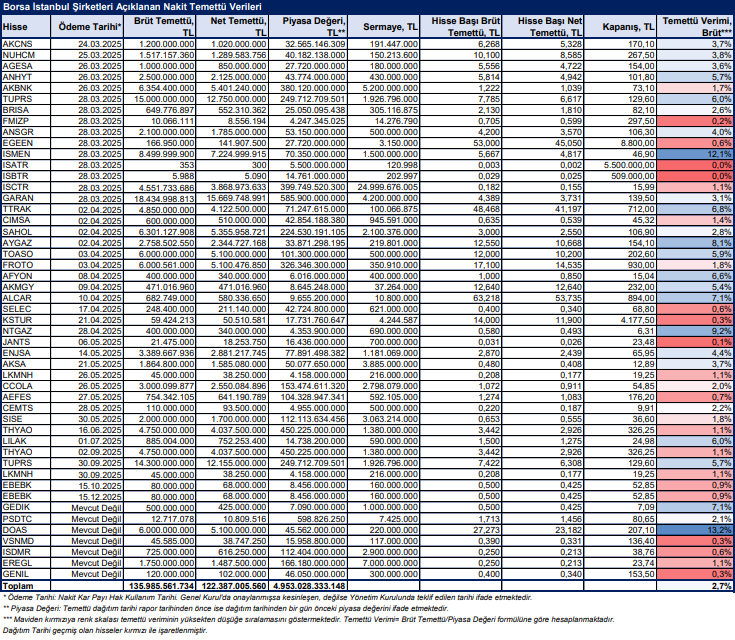Click THYAO payment date 16.06.2025

pyautogui.click(x=87, y=430)
